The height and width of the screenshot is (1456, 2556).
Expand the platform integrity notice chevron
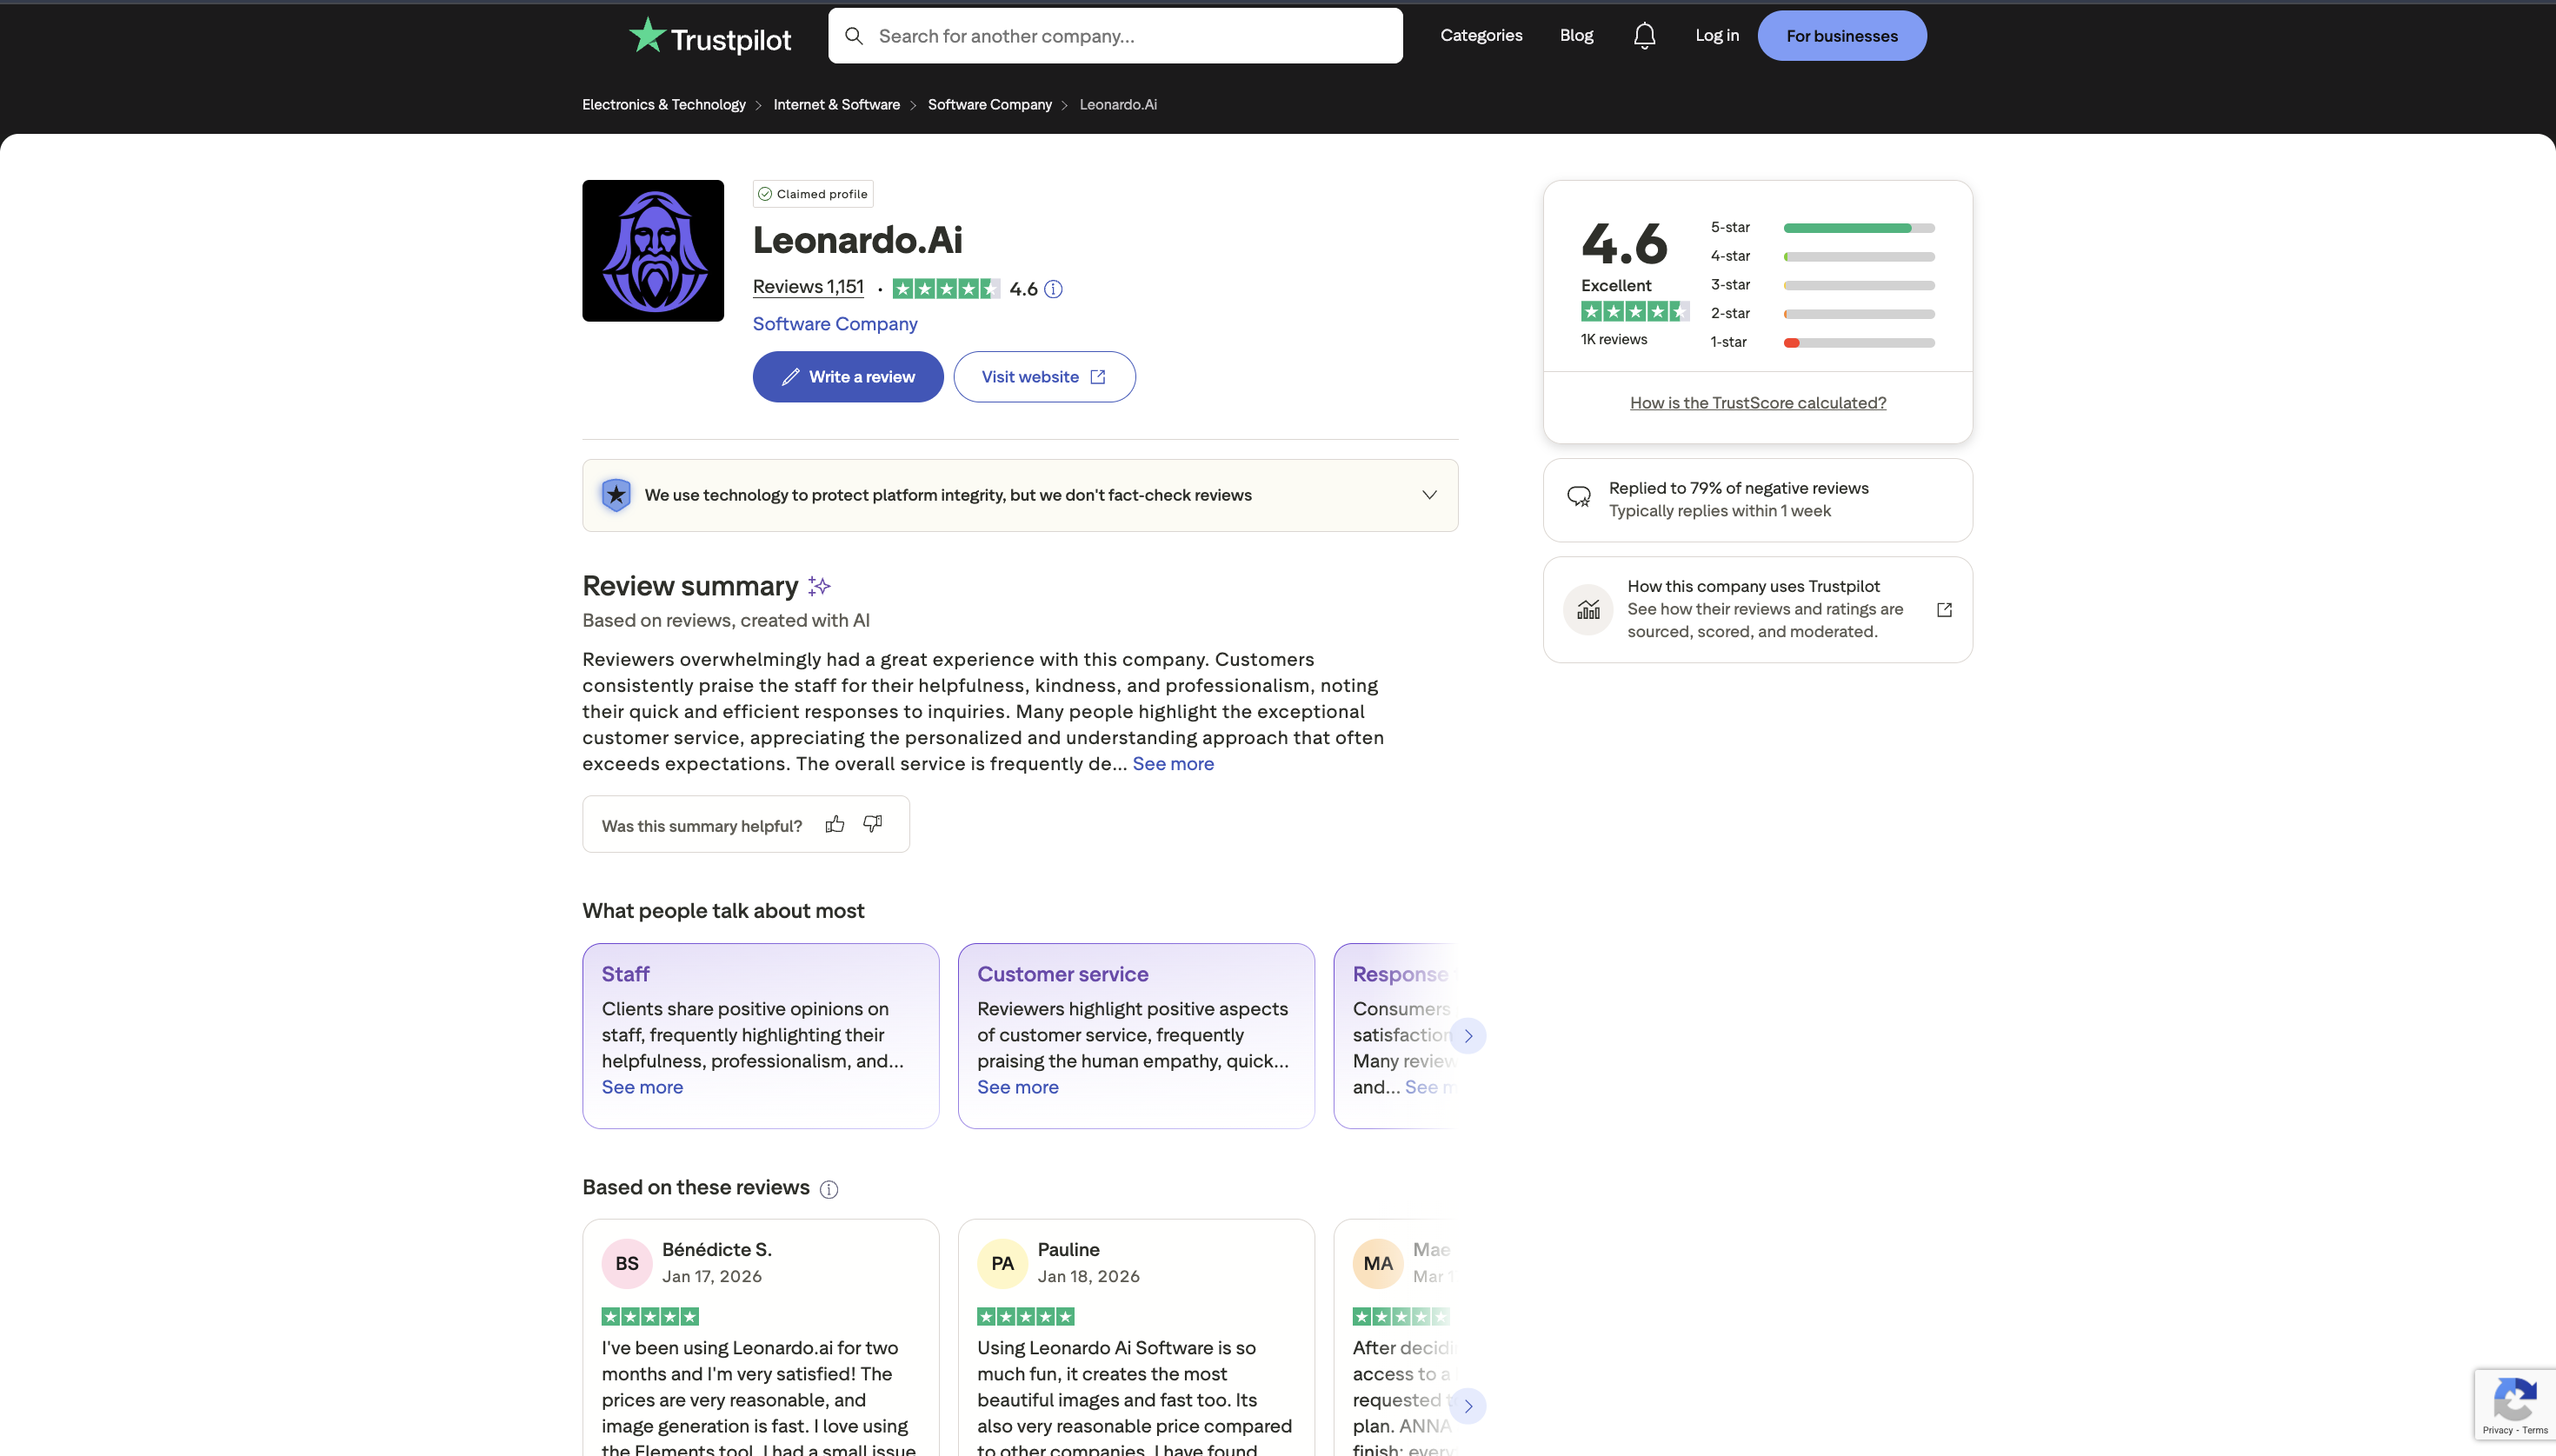click(x=1429, y=494)
